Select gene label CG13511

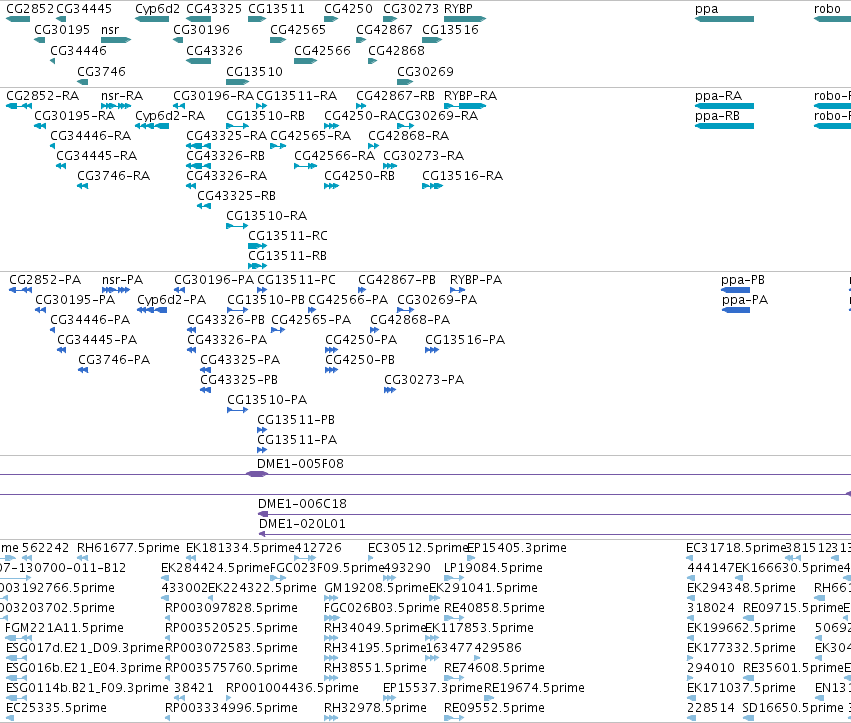click(276, 9)
